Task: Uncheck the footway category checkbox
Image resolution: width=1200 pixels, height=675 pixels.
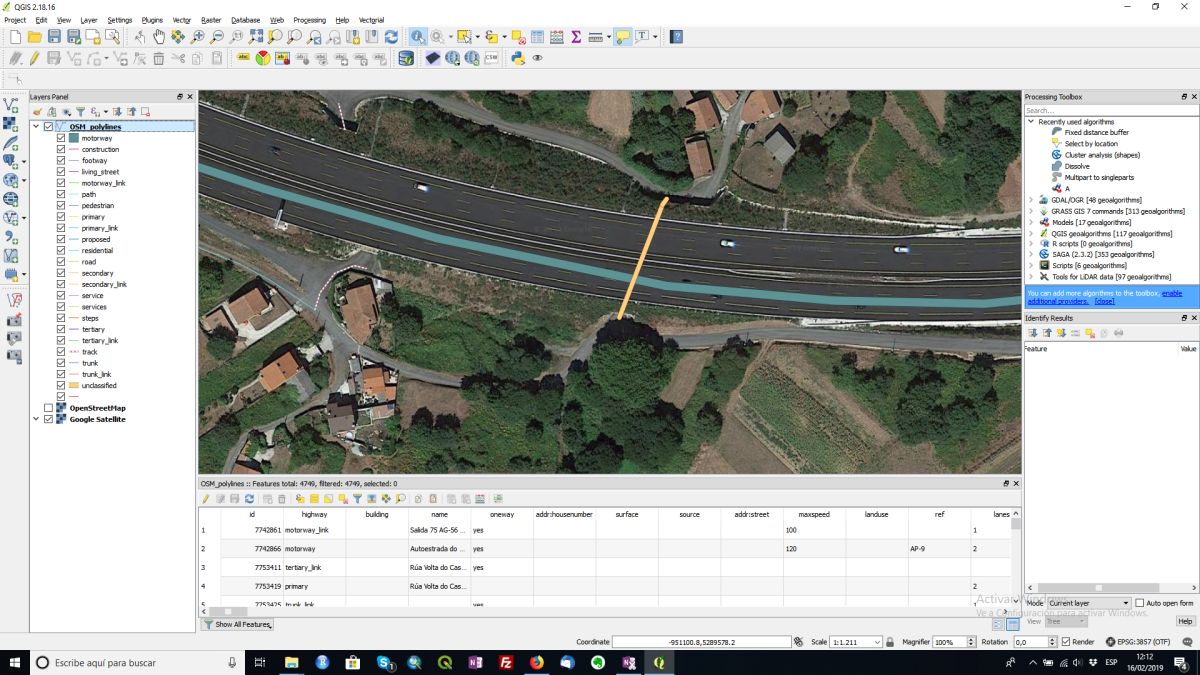Action: pos(61,160)
